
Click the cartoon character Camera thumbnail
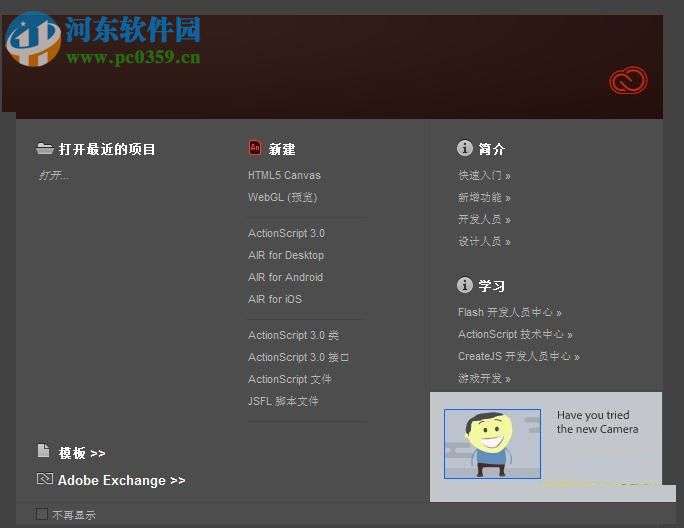click(x=492, y=444)
